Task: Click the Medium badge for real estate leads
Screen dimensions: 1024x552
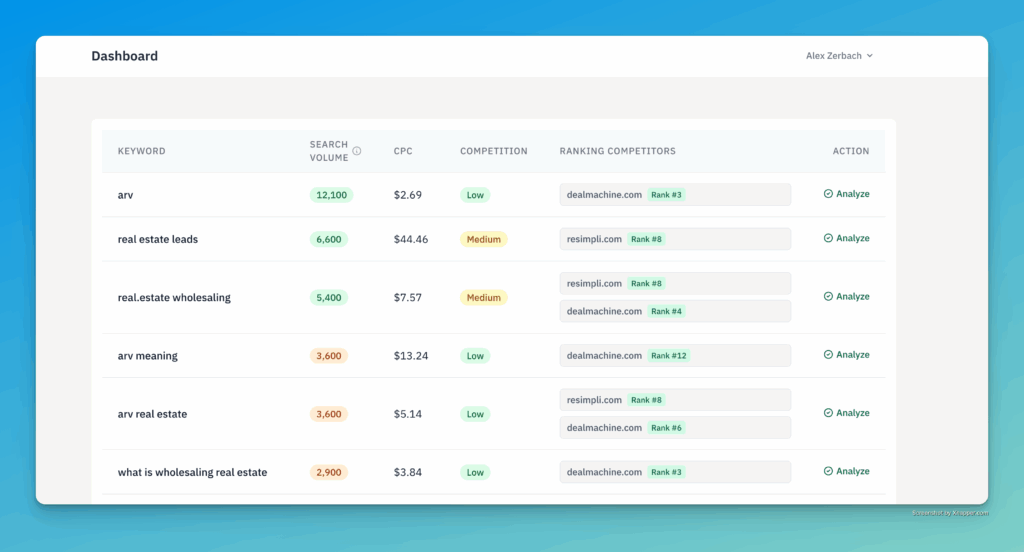Action: (x=483, y=240)
